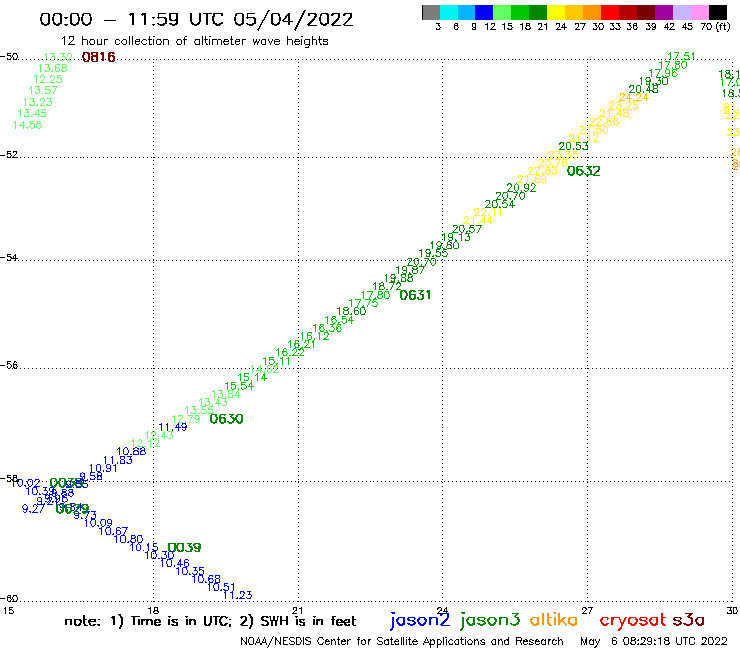Select the 0631 pass time label

tap(415, 295)
